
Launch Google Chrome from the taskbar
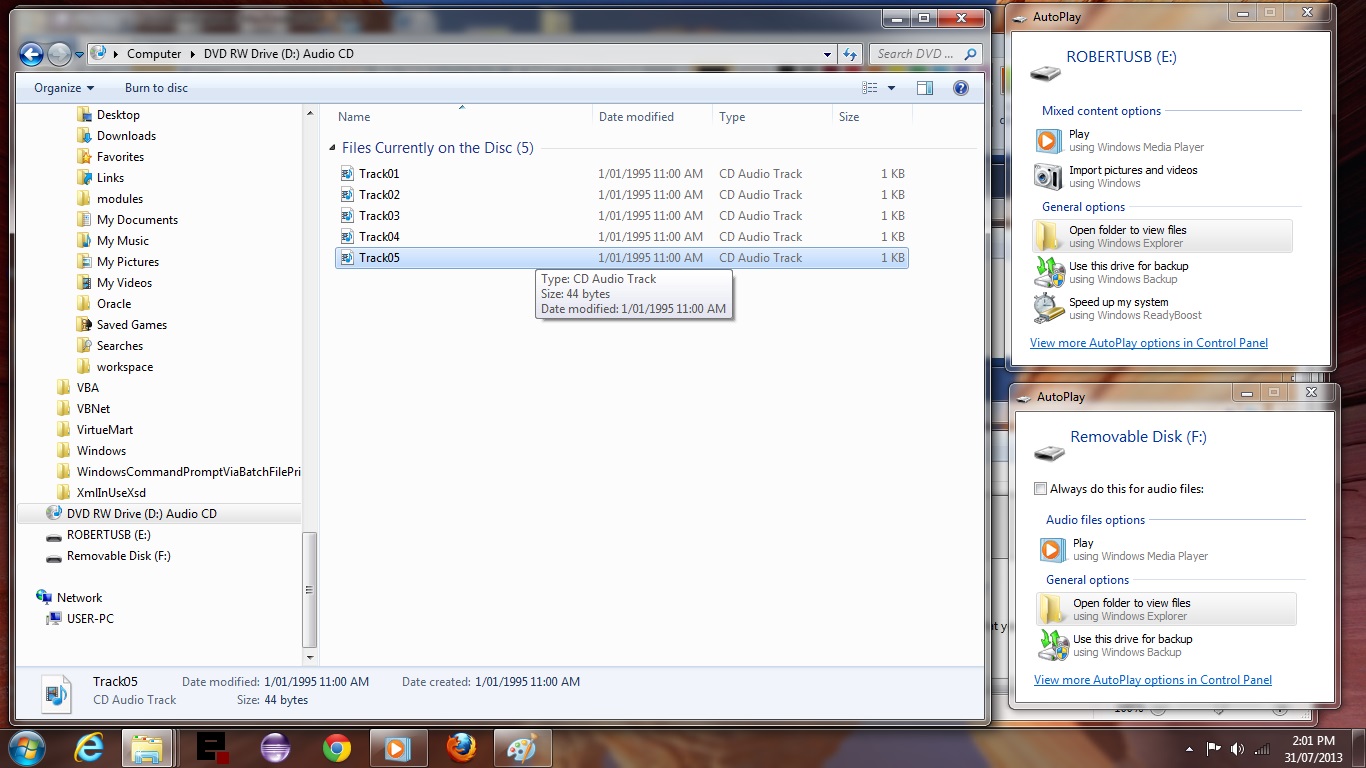coord(336,748)
